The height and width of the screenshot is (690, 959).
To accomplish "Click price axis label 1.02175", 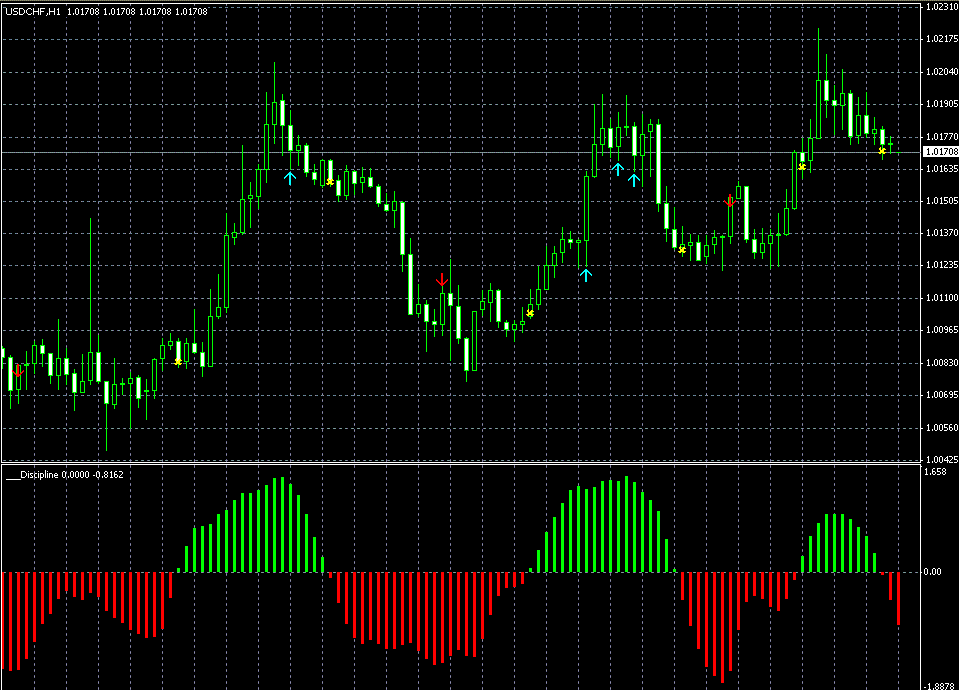I will coord(942,39).
